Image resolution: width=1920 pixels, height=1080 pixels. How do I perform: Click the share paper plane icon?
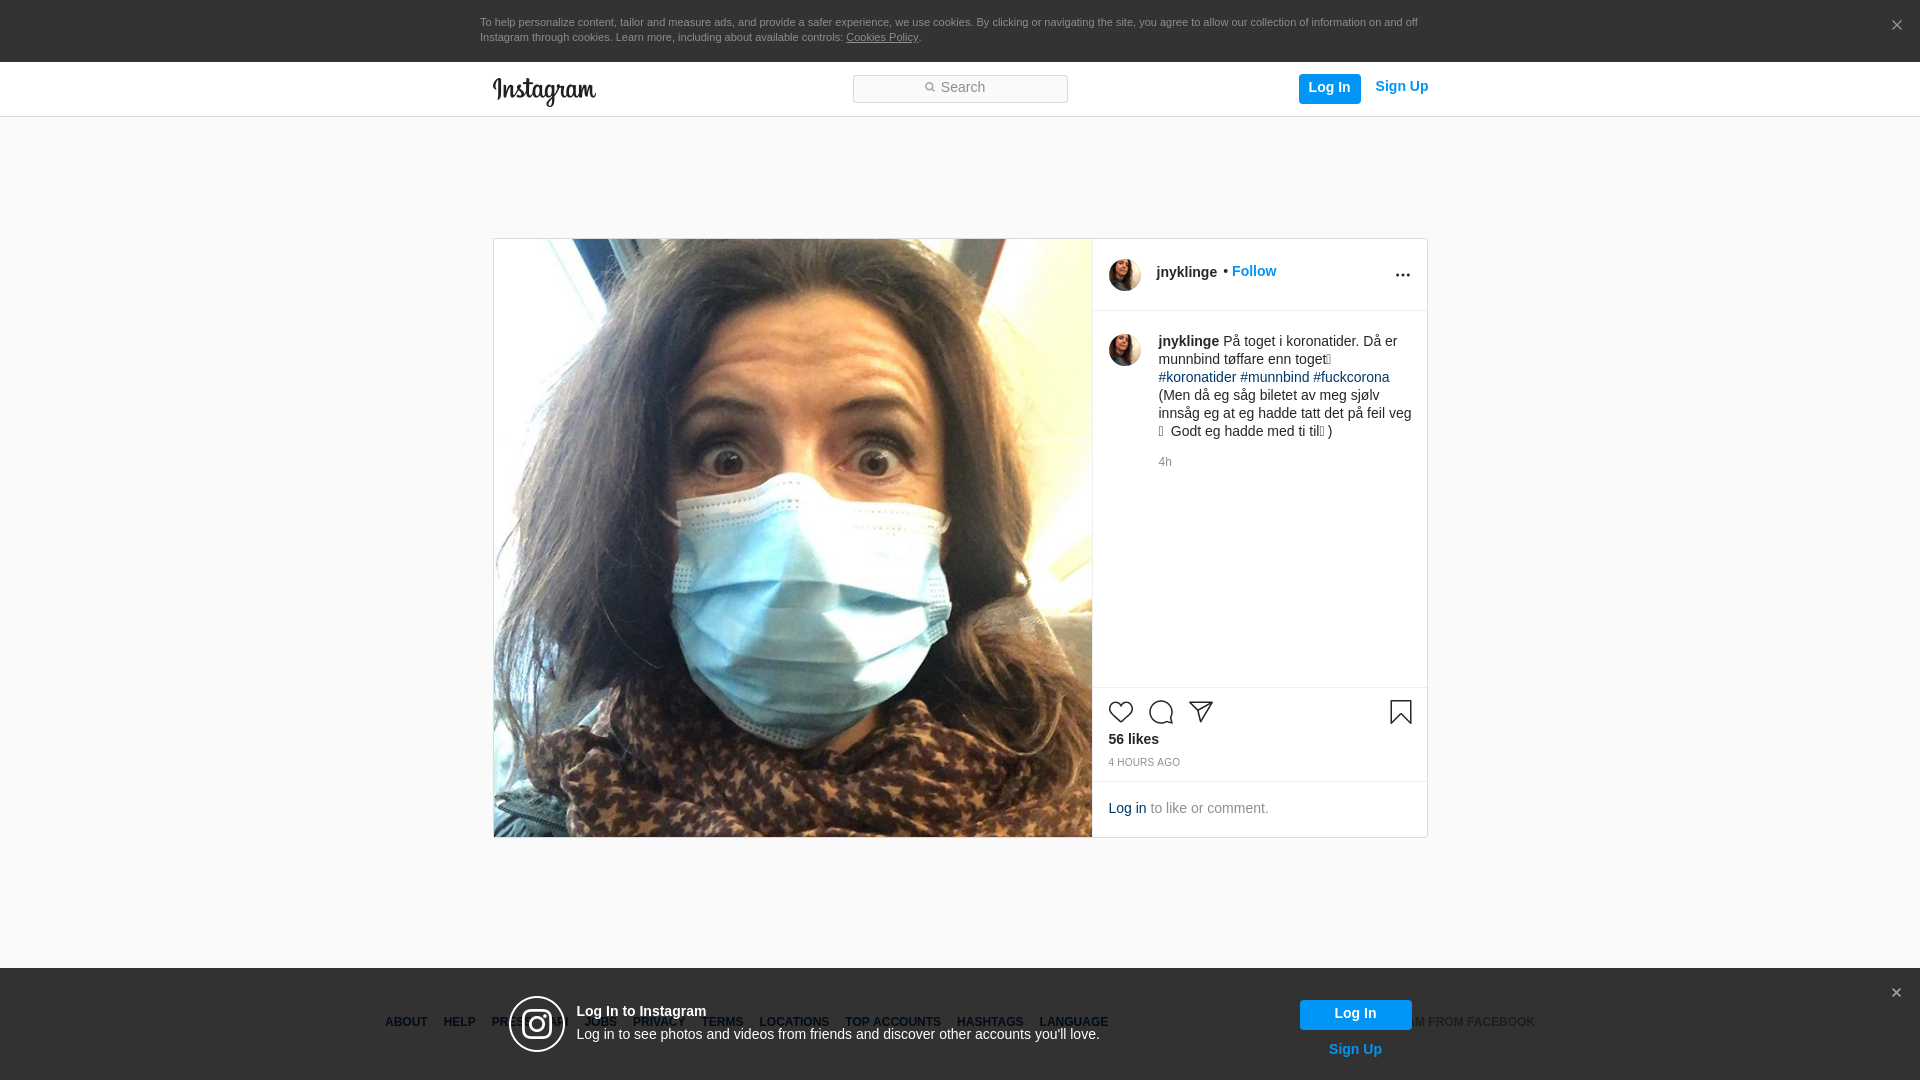pyautogui.click(x=1200, y=712)
